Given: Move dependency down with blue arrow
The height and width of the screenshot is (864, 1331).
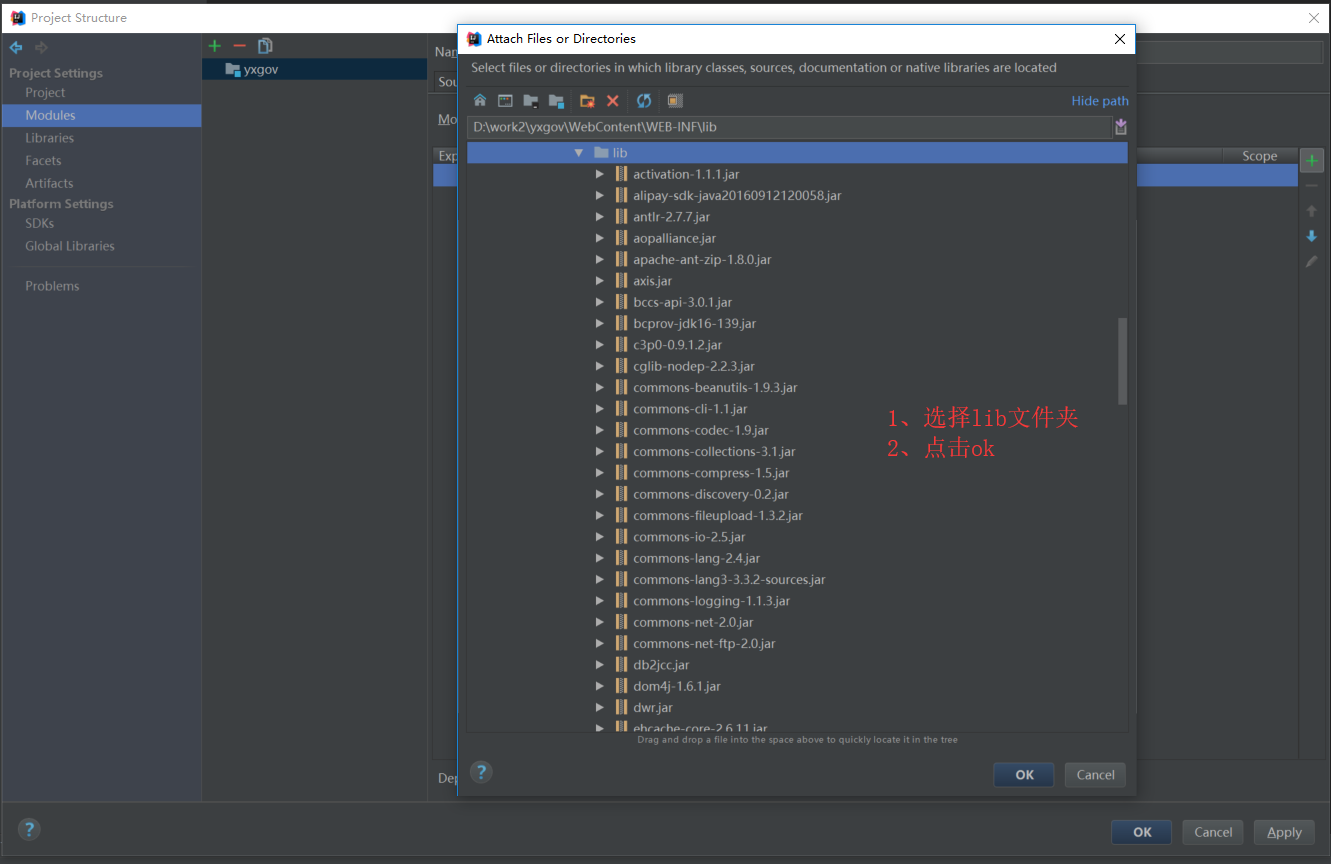Looking at the screenshot, I should (1311, 236).
